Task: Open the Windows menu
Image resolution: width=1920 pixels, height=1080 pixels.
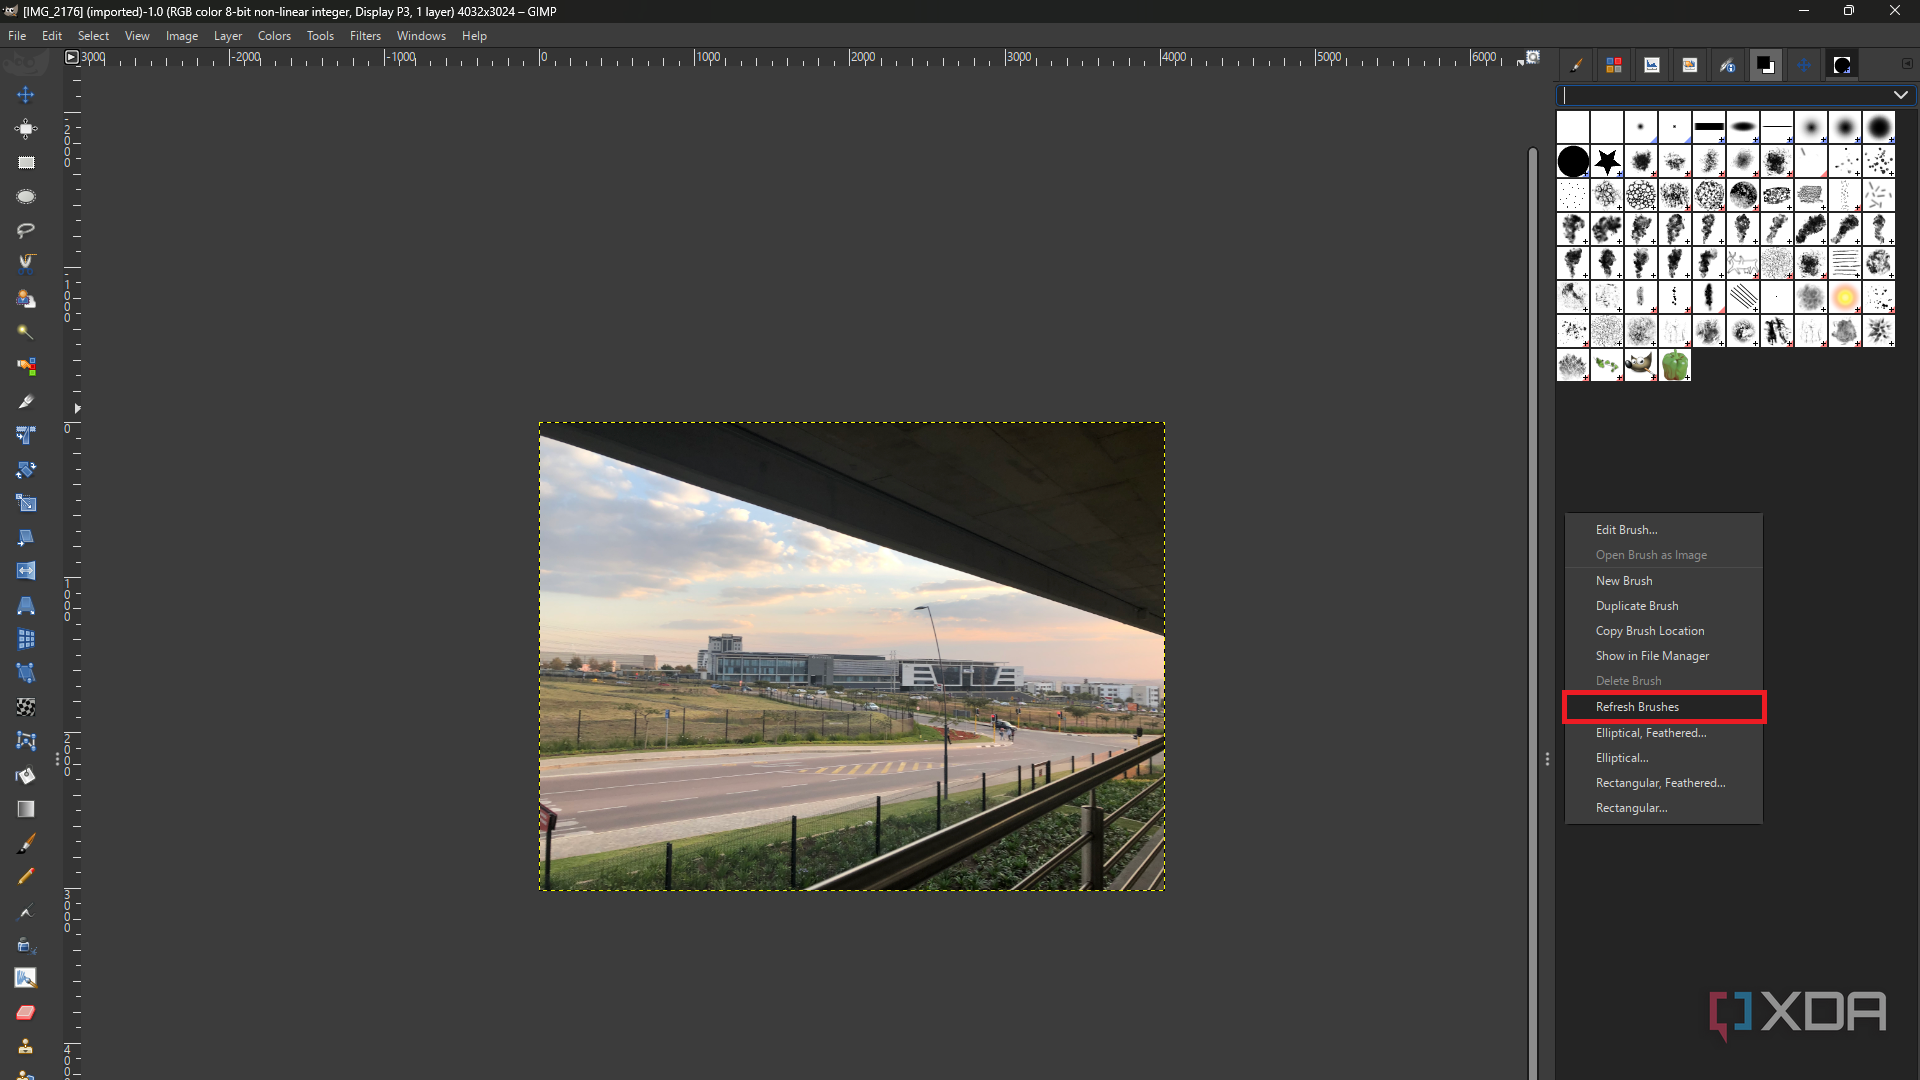Action: click(421, 36)
